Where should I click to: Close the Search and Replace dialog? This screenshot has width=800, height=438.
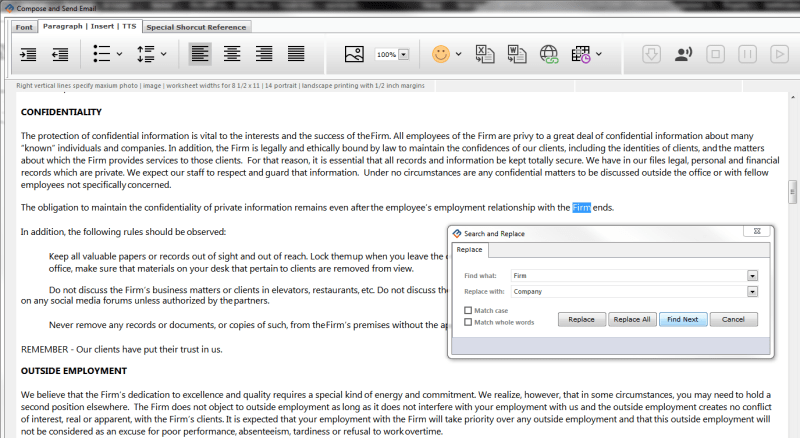tap(757, 231)
